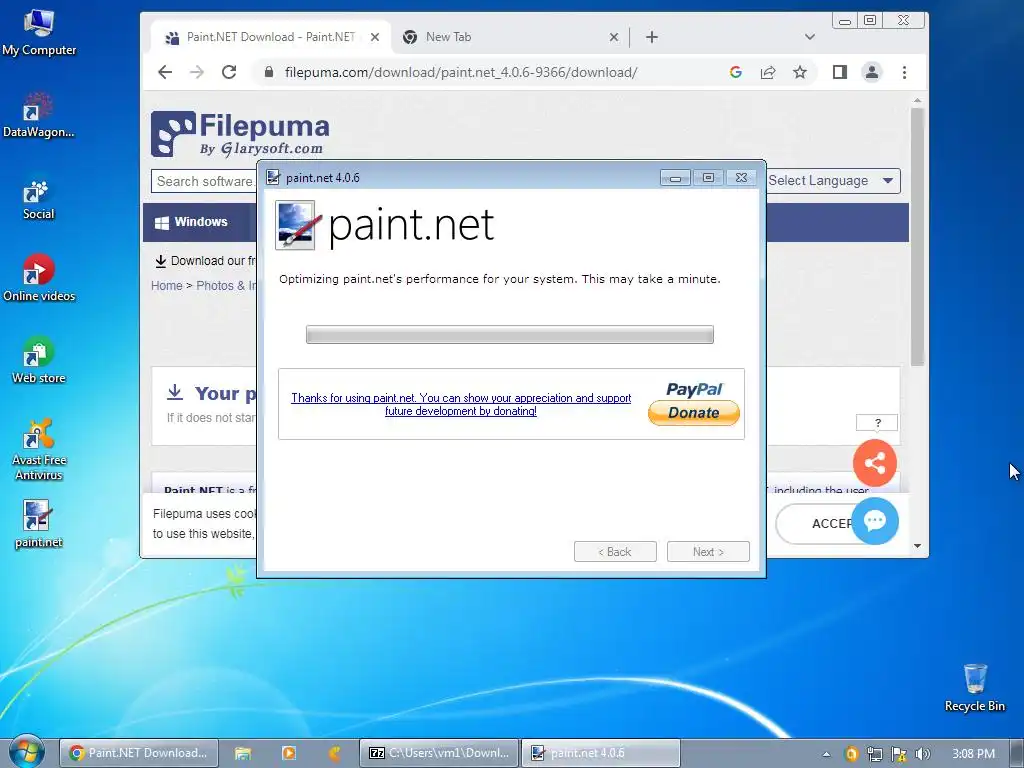
Task: Click the Filepuma logo
Action: [x=240, y=134]
